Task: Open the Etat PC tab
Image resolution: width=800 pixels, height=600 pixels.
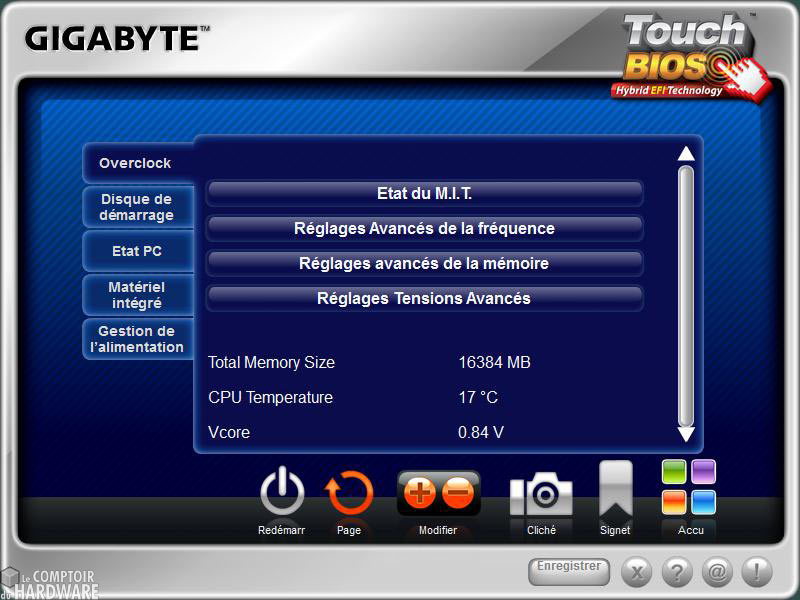Action: click(x=137, y=251)
